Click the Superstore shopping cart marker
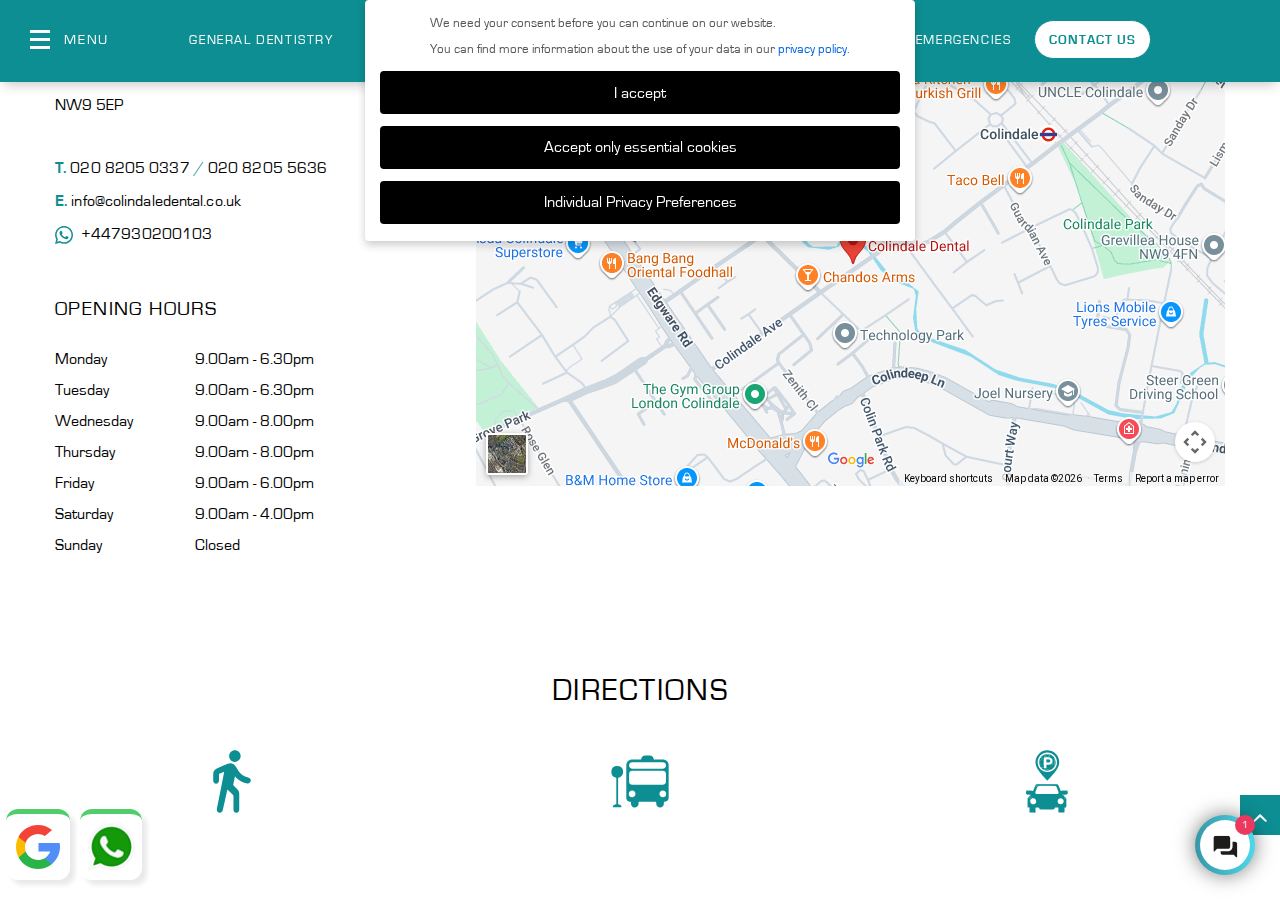Screen dimensions: 1280x900 coord(577,245)
